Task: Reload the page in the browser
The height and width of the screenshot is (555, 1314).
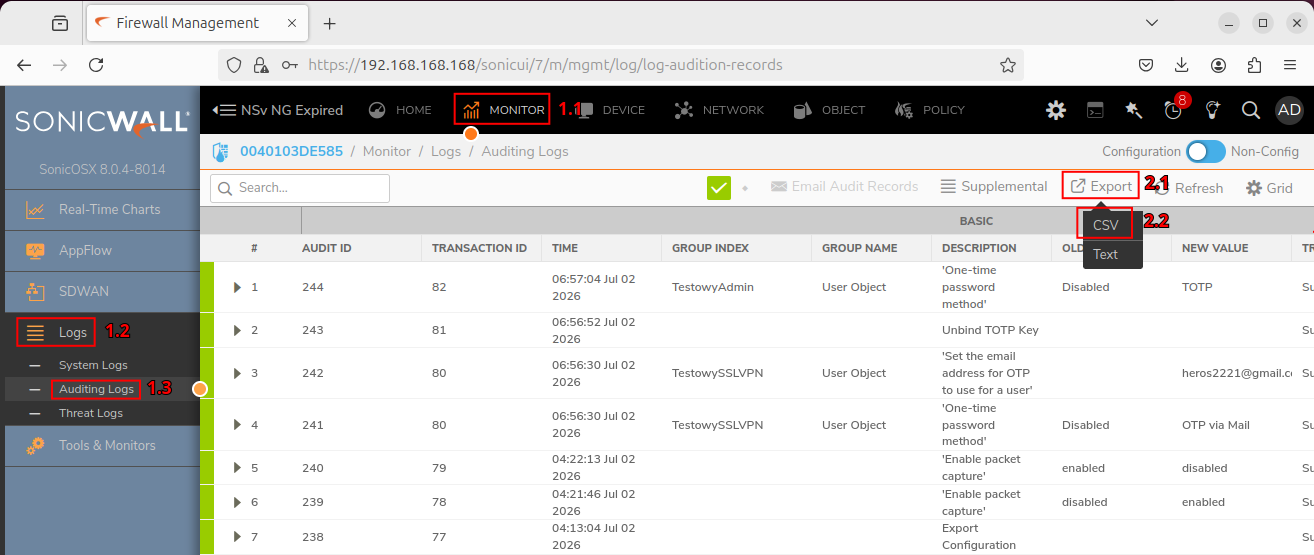Action: [96, 65]
